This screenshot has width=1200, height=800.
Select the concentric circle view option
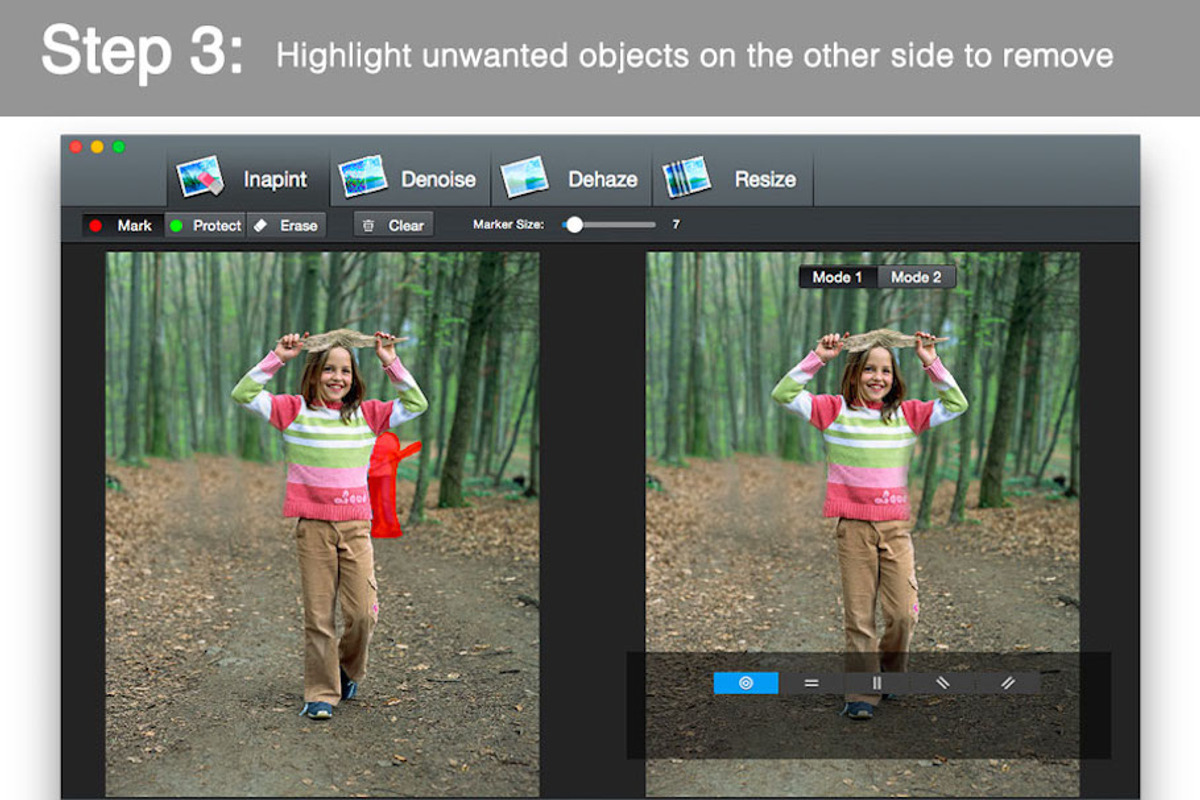click(746, 683)
